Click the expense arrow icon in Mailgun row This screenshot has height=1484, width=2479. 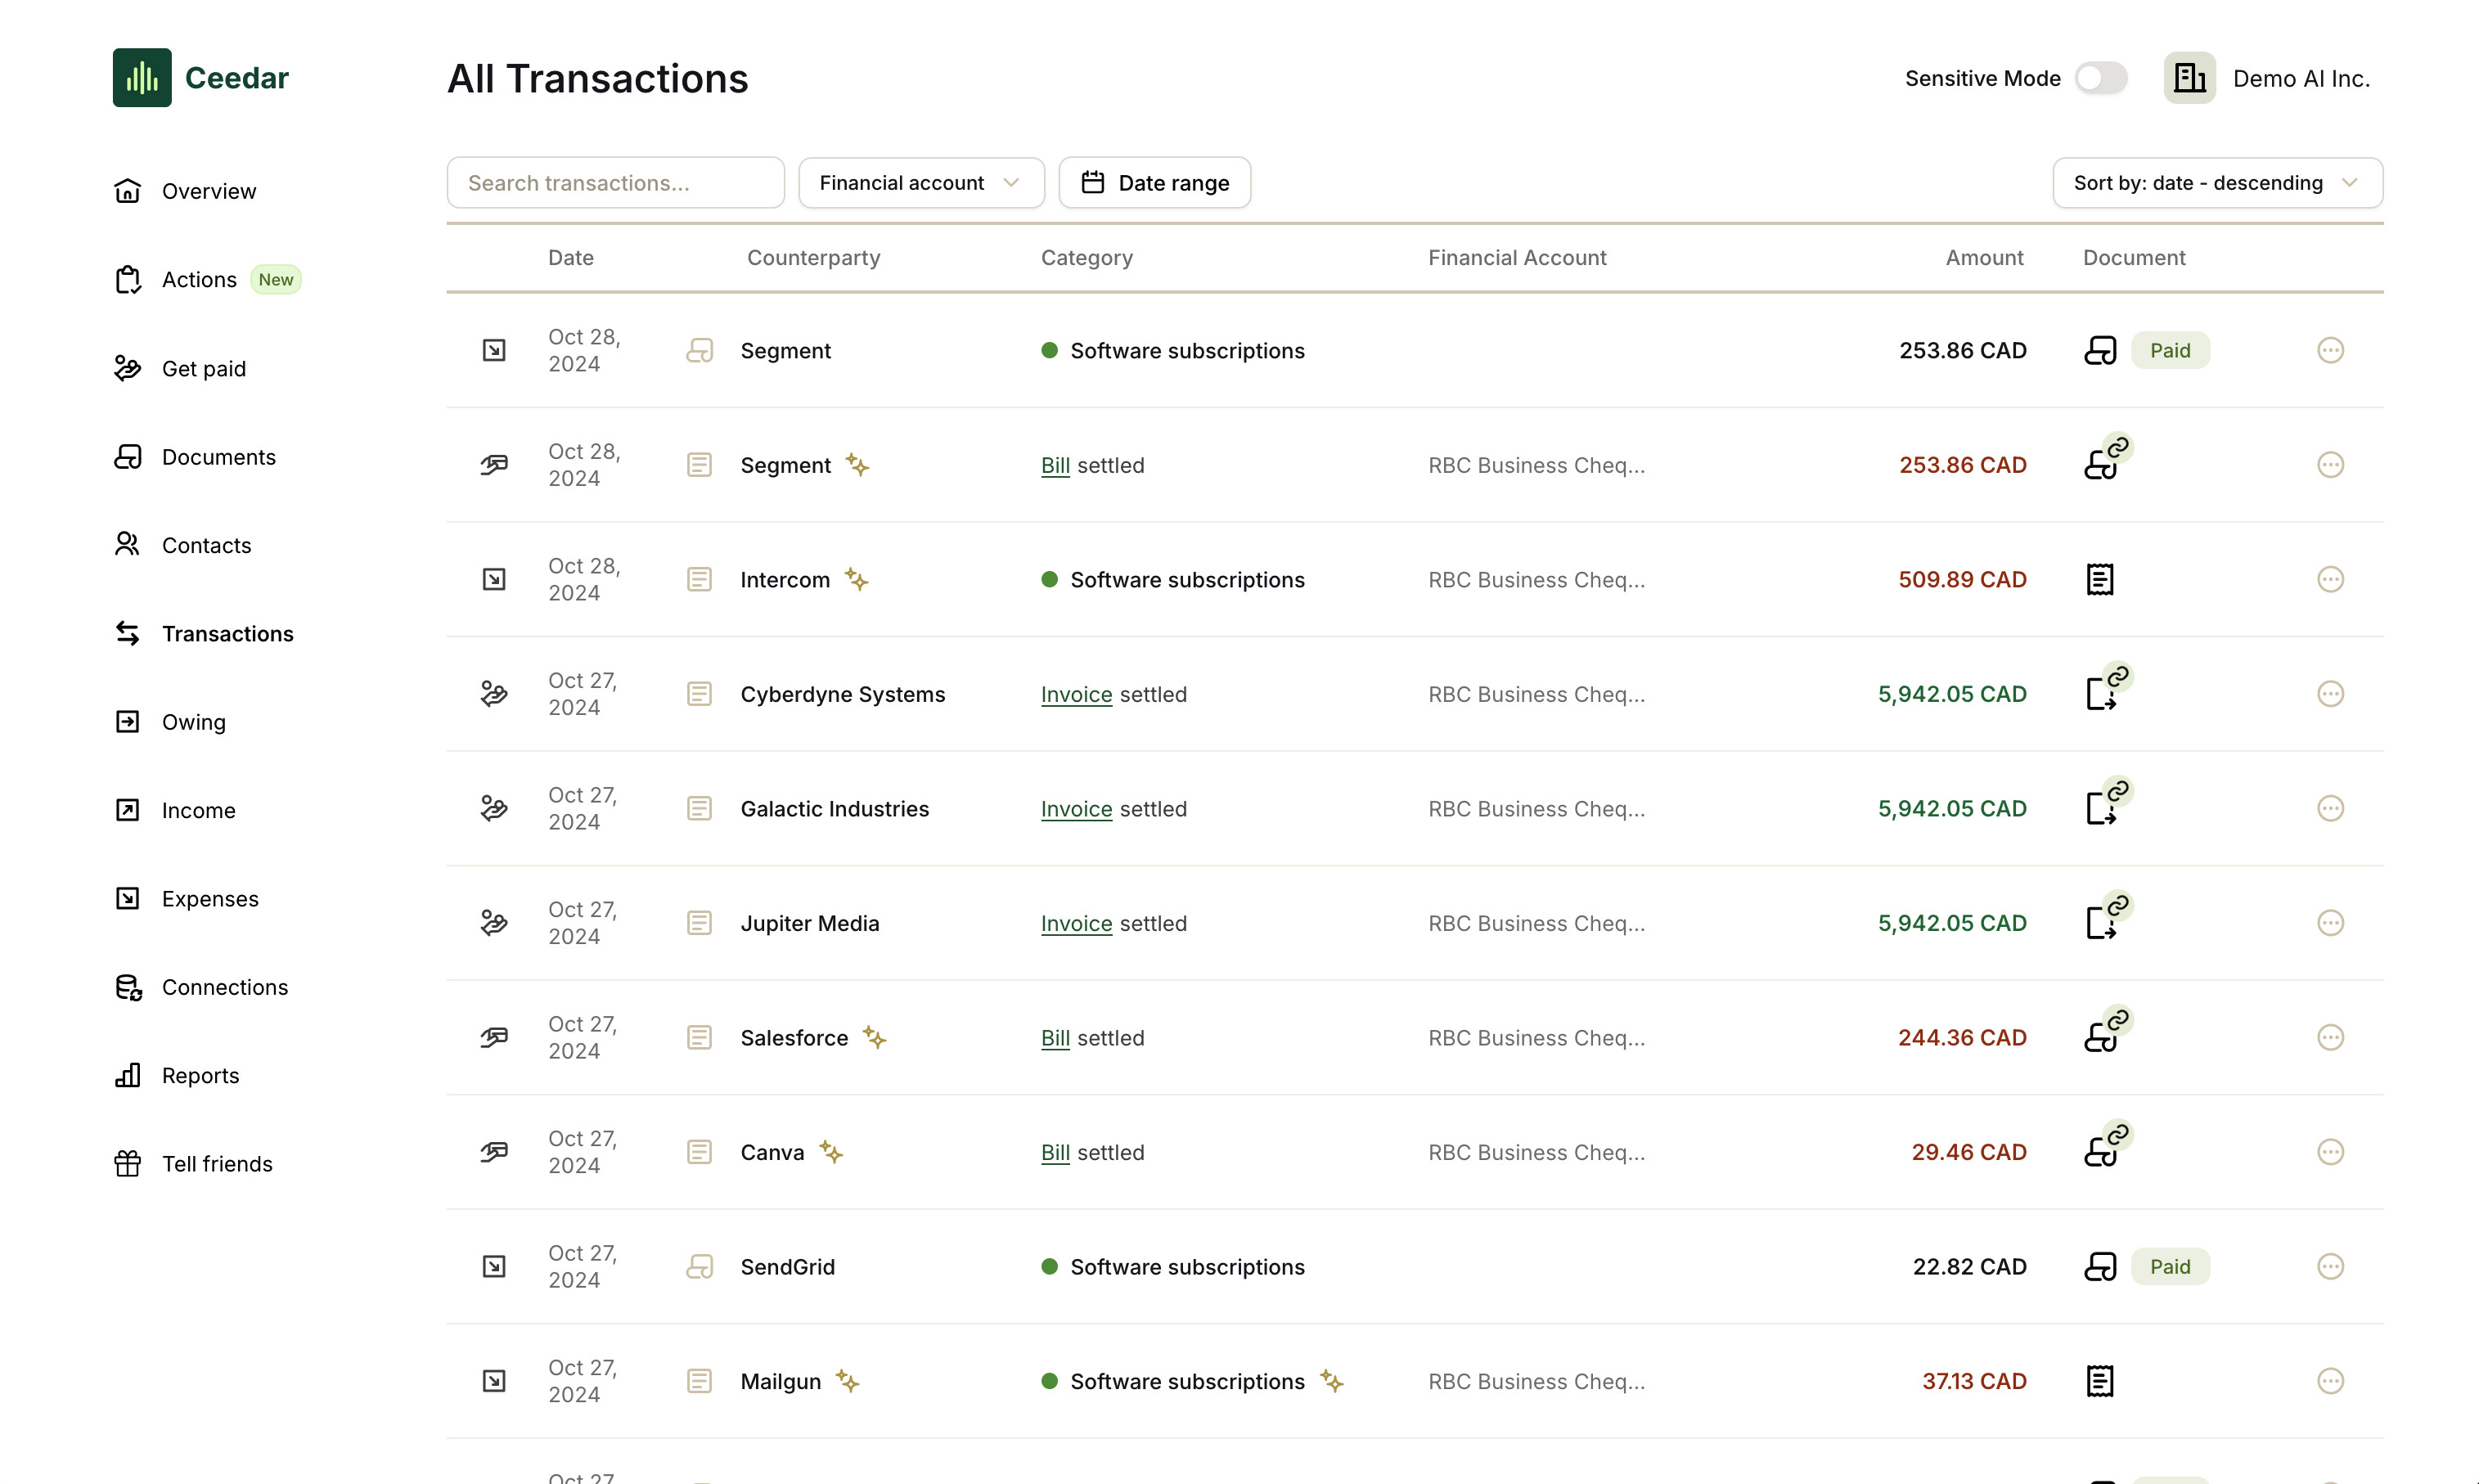(494, 1381)
